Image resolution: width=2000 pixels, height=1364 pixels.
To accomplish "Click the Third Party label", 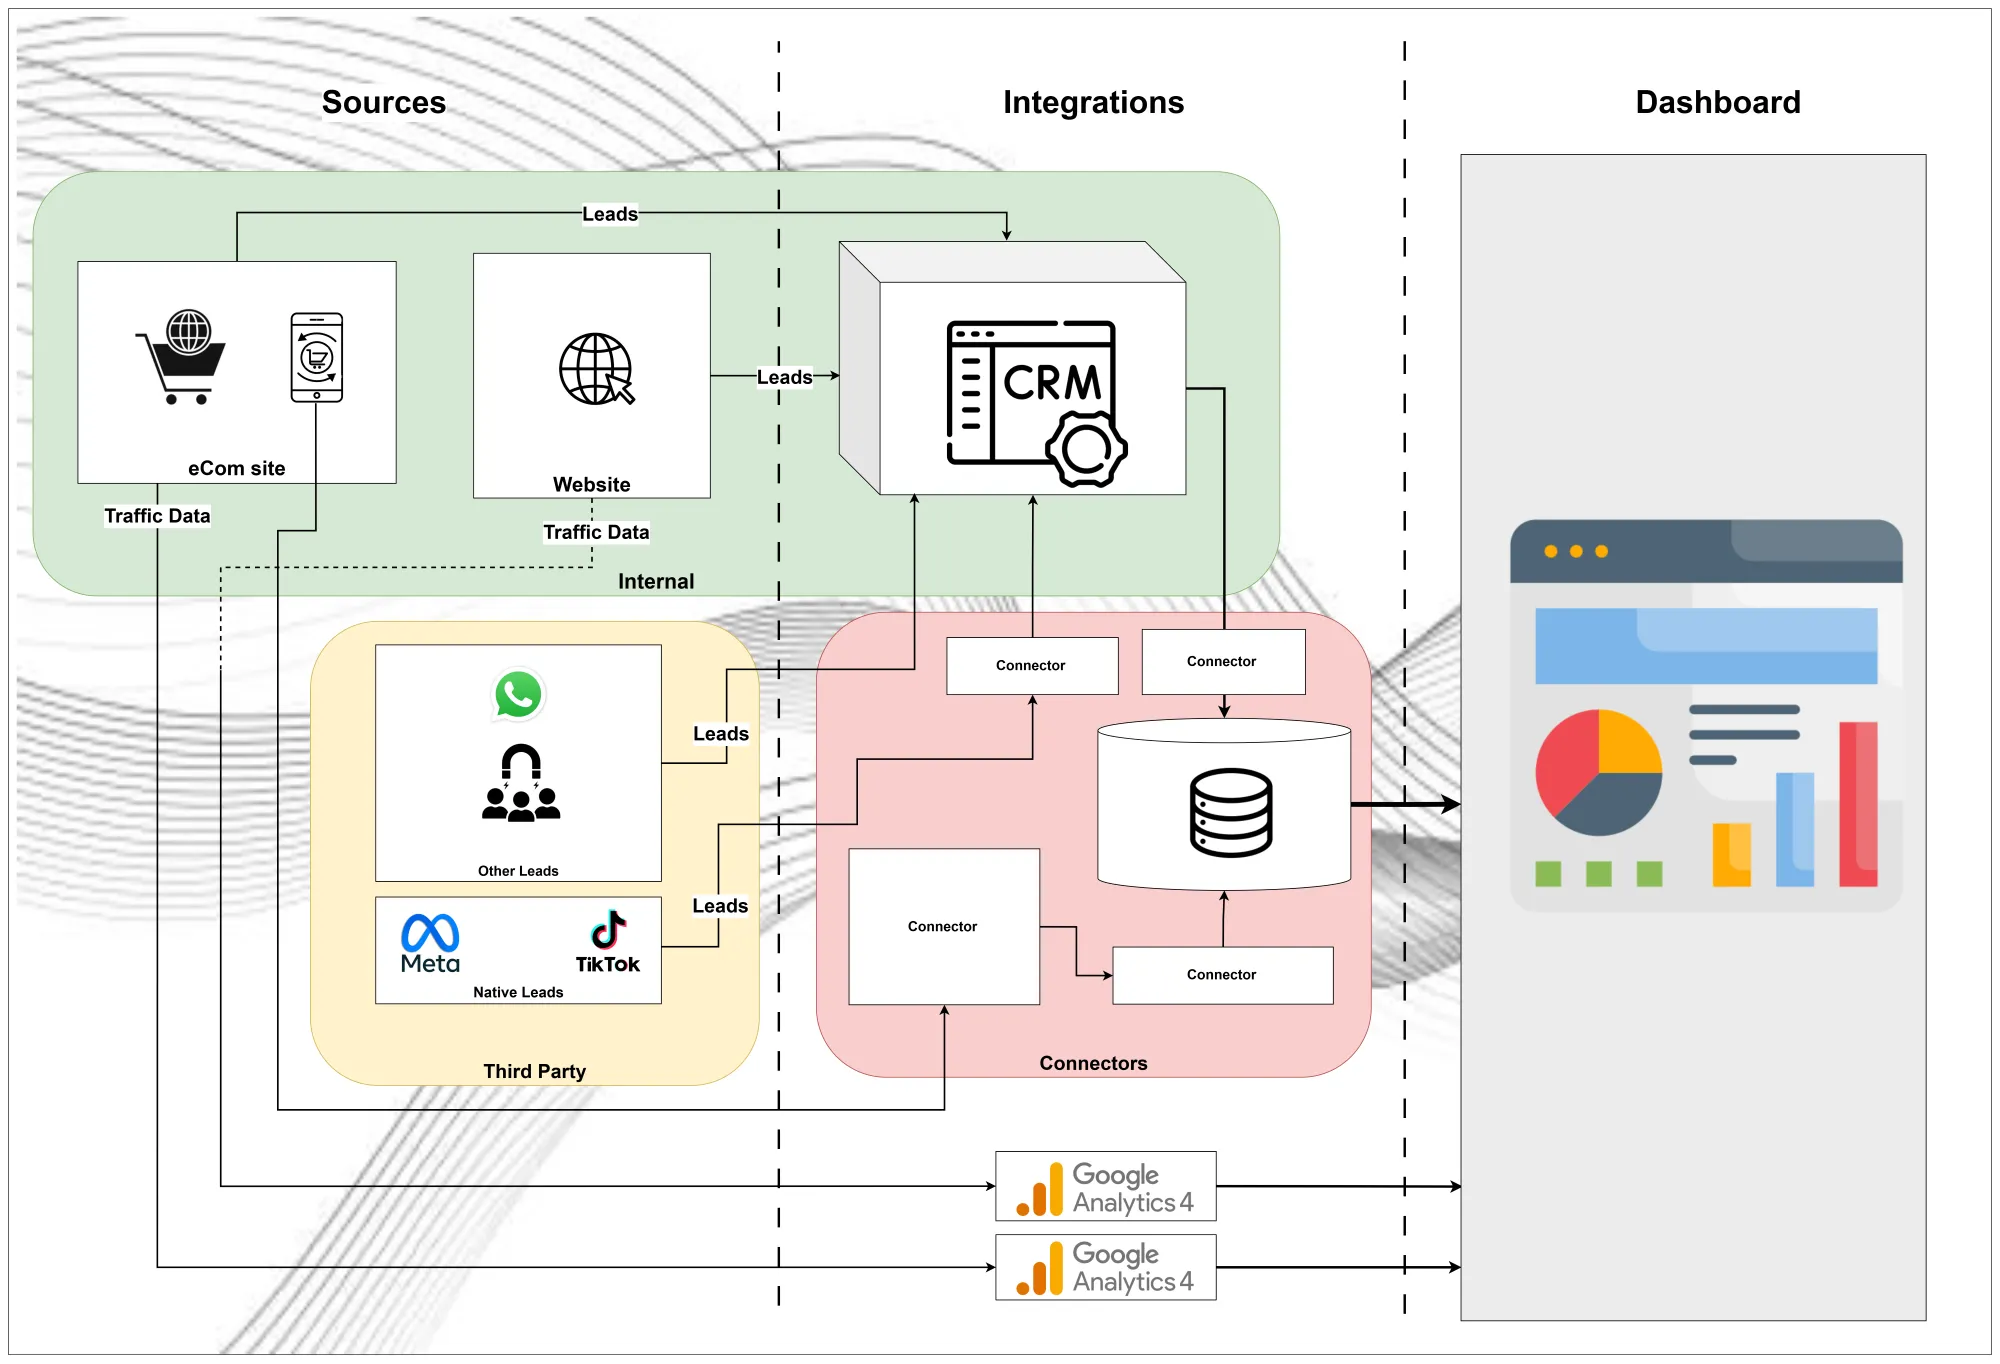I will 534,1071.
